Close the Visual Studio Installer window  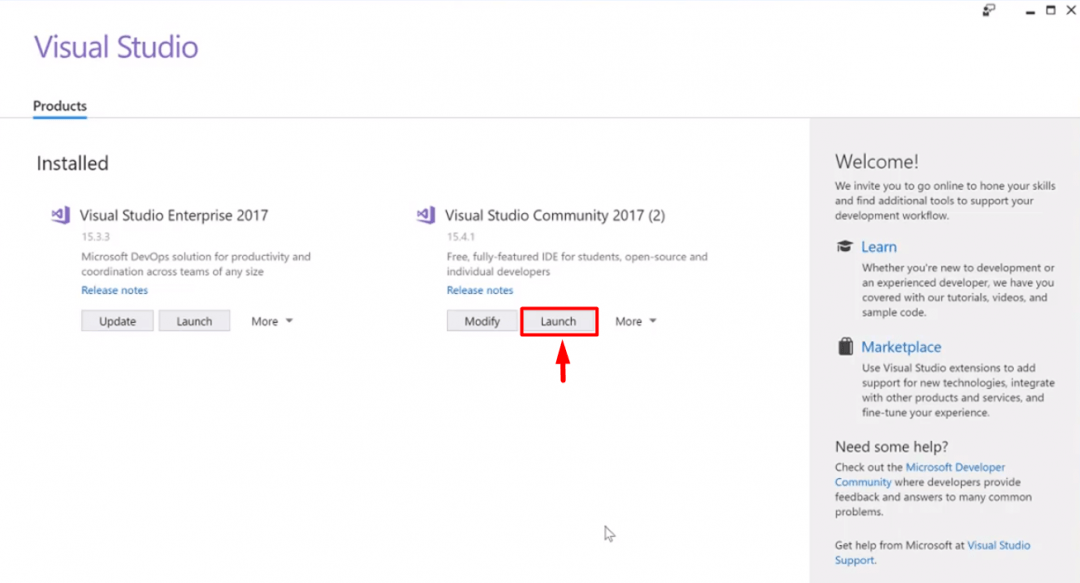pyautogui.click(x=1070, y=10)
